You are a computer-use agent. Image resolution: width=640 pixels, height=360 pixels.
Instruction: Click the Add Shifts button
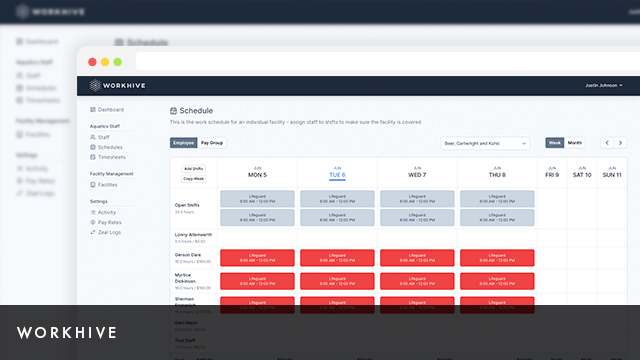point(193,169)
